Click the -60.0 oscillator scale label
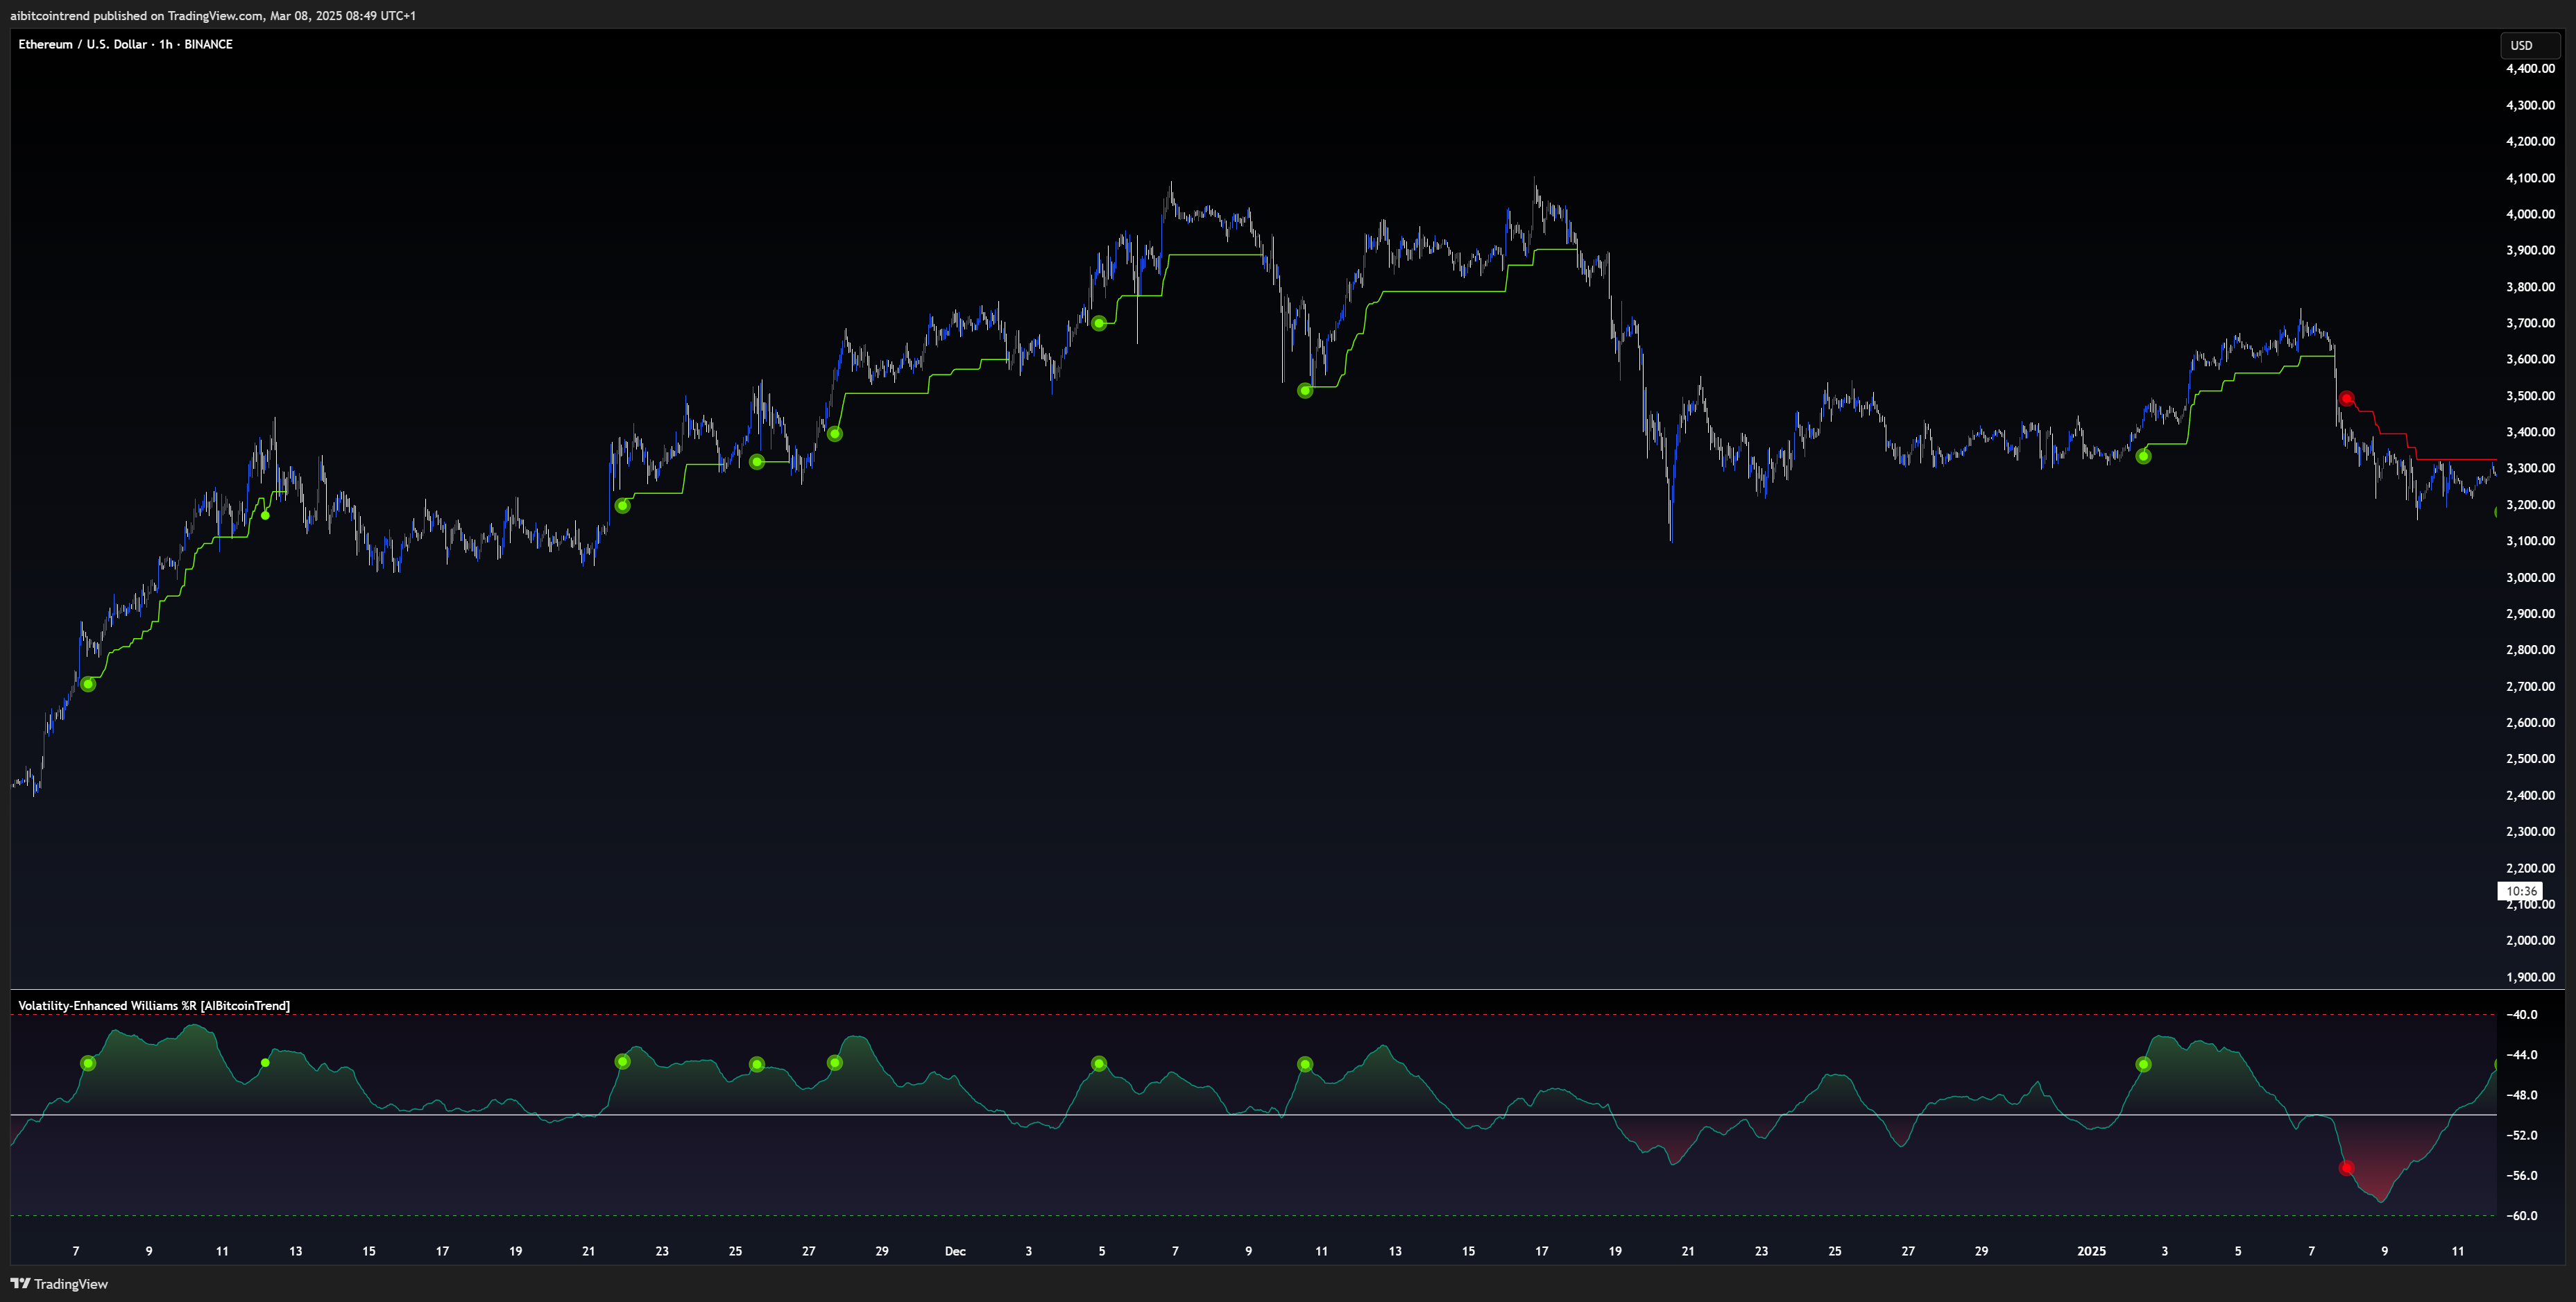 (2521, 1216)
